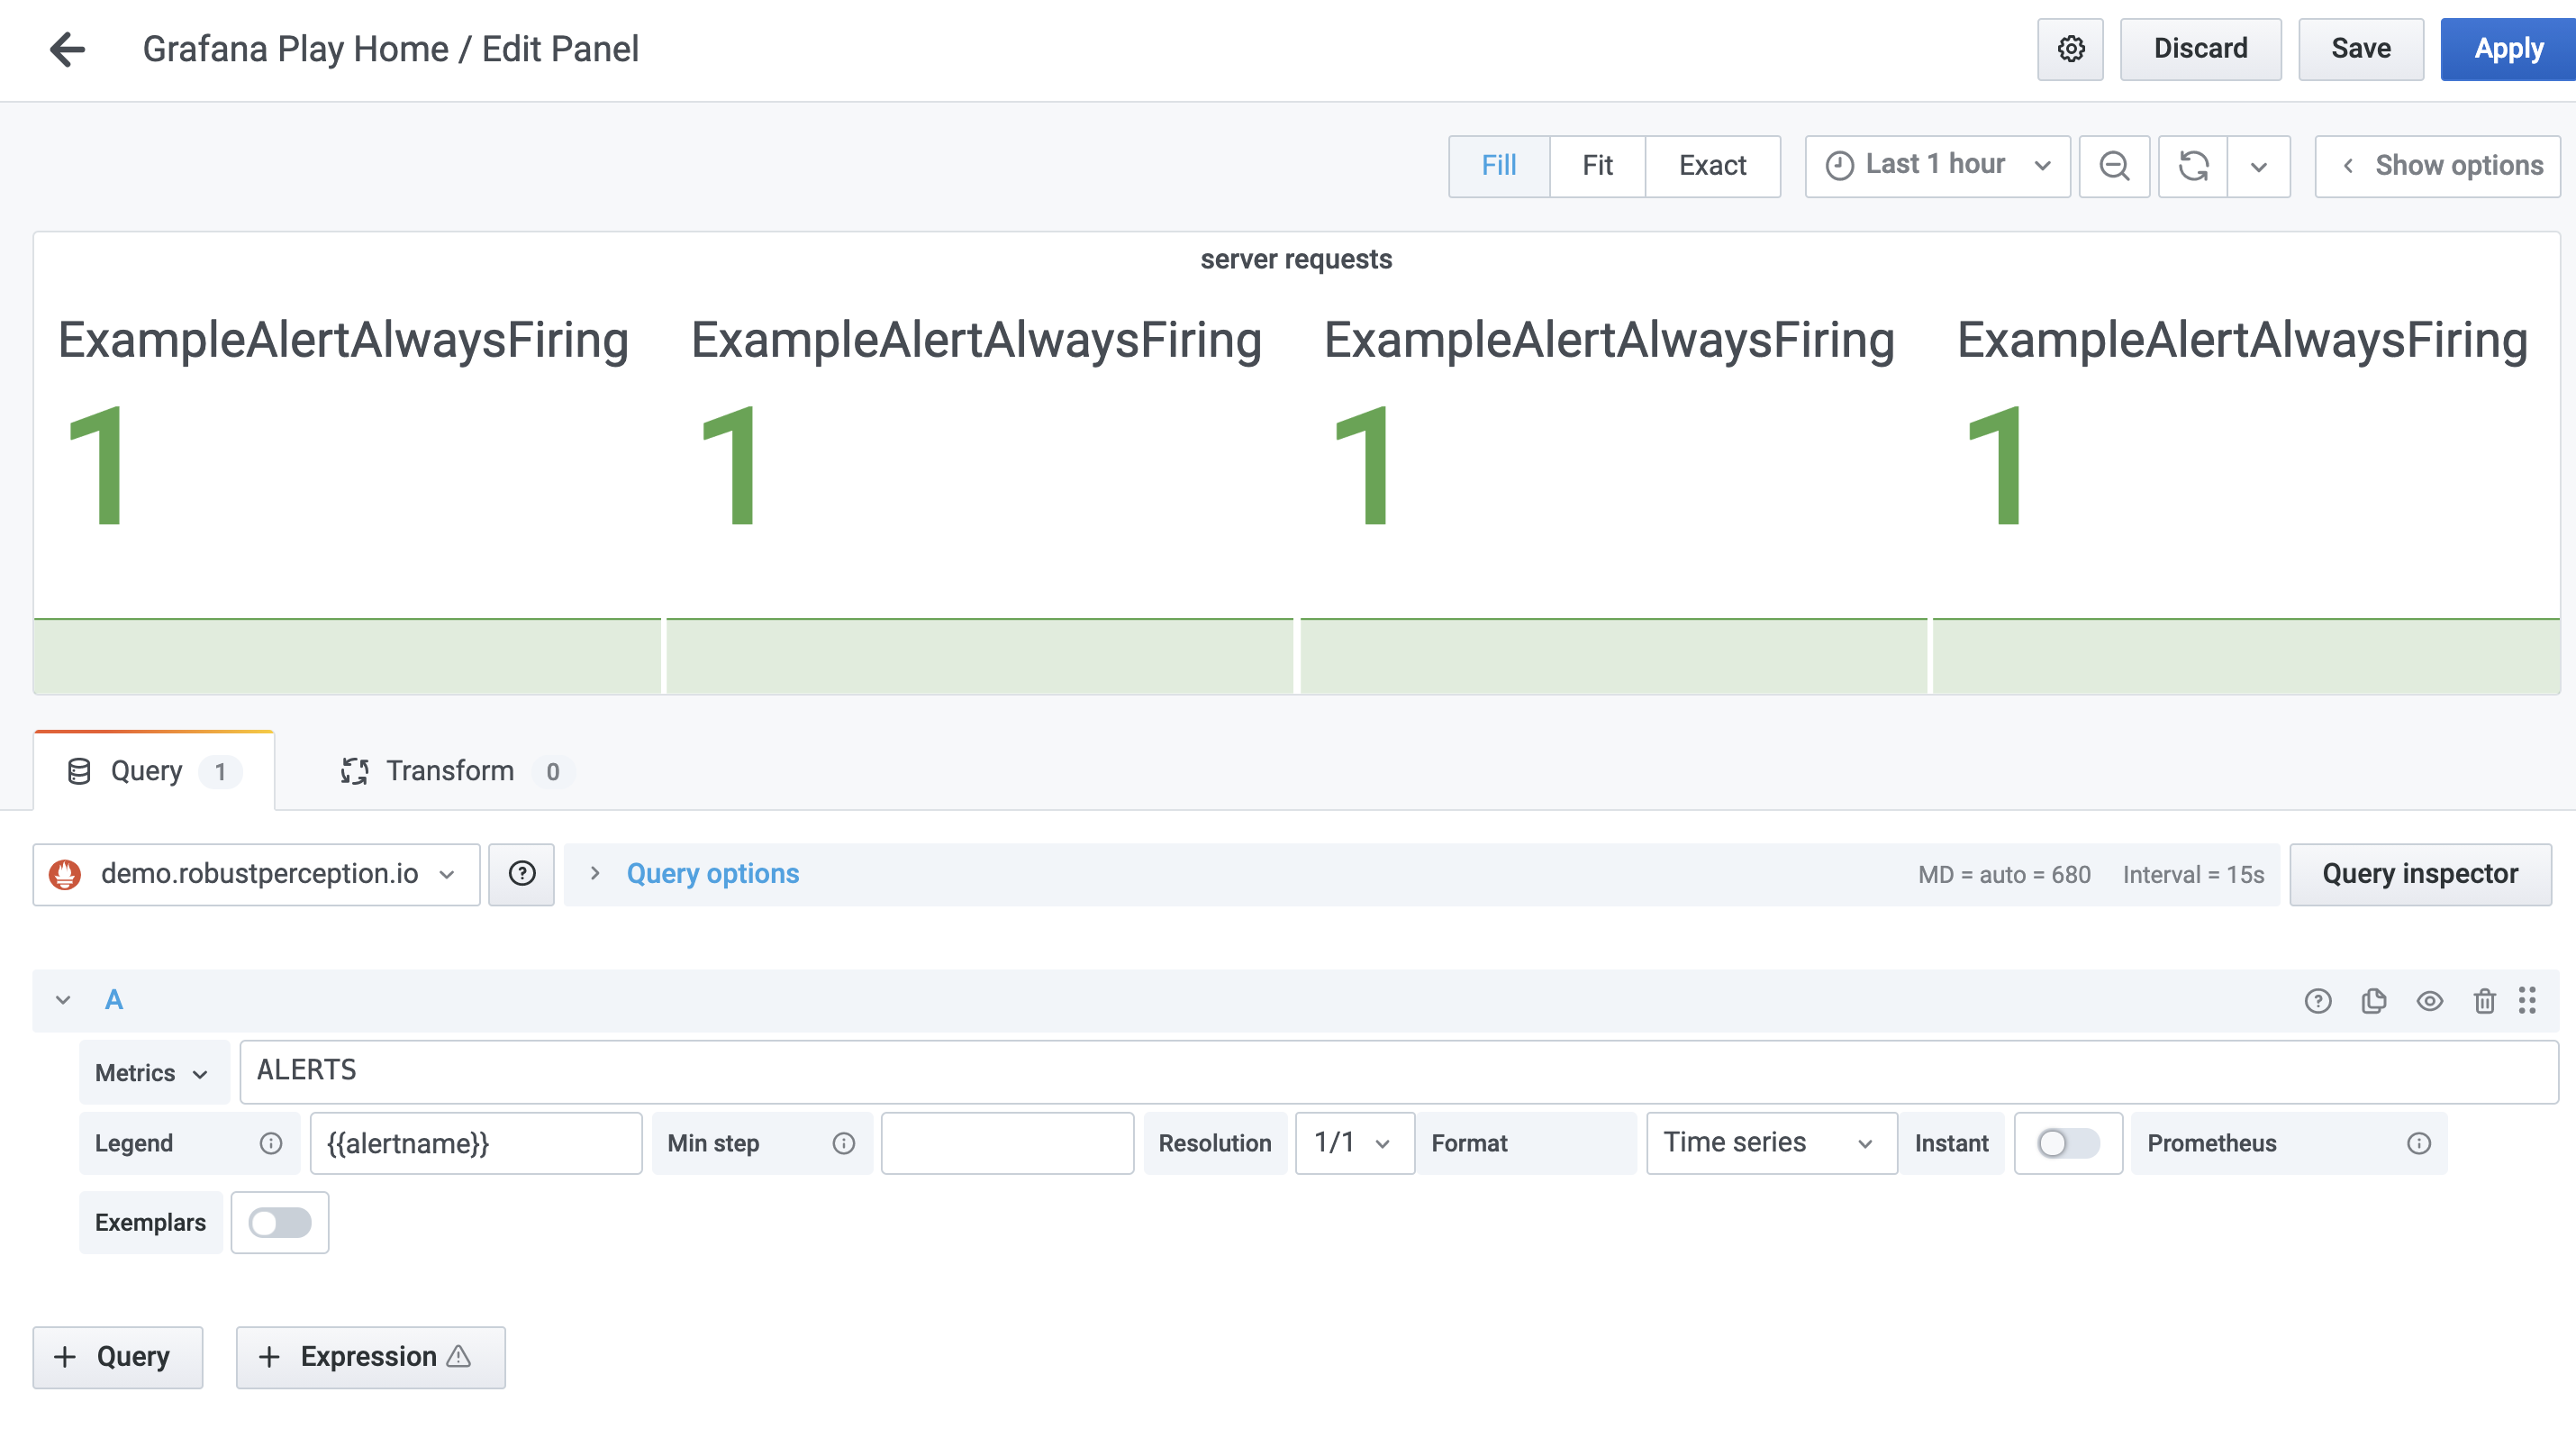2576x1447 pixels.
Task: Click the Apply button
Action: click(x=2507, y=49)
